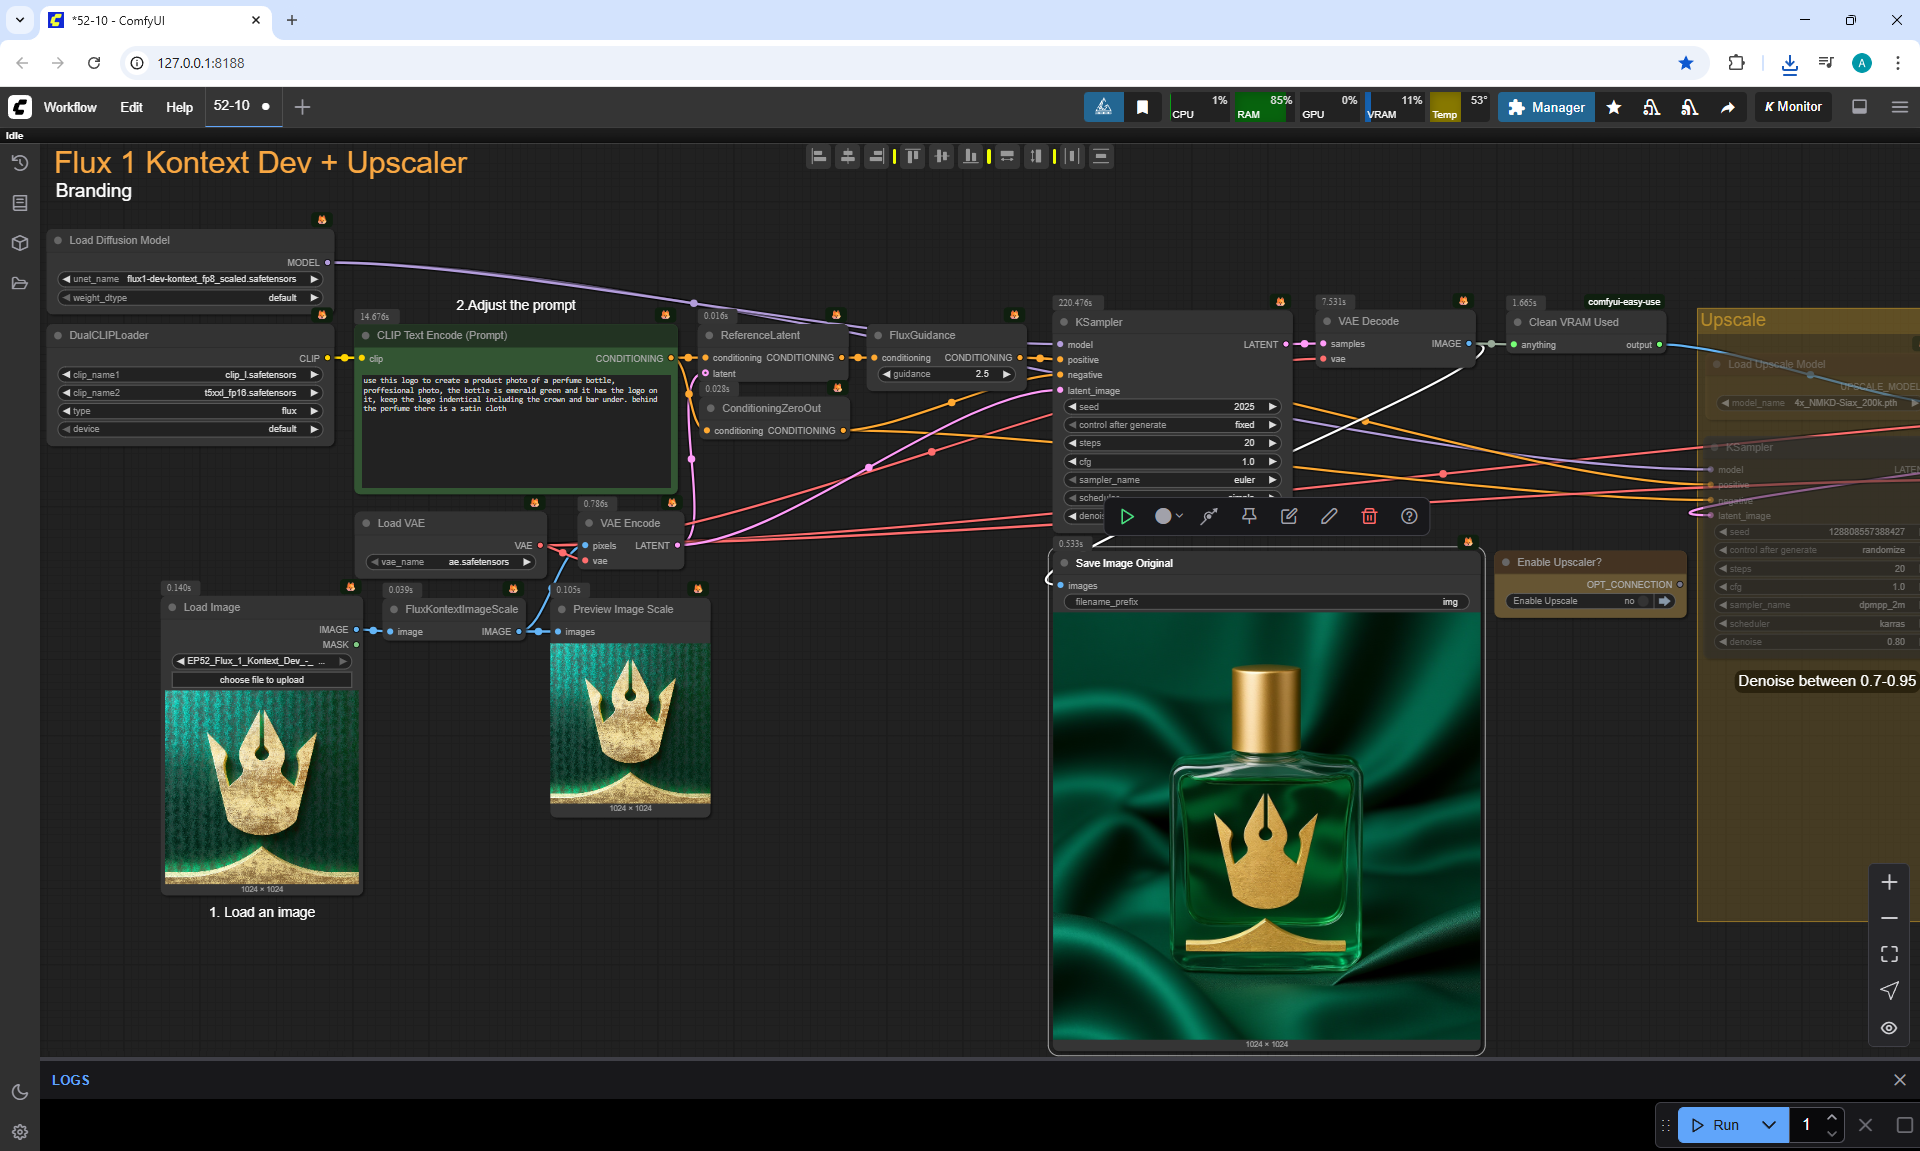Open the Workflow menu
Viewport: 1920px width, 1151px height.
pyautogui.click(x=70, y=107)
